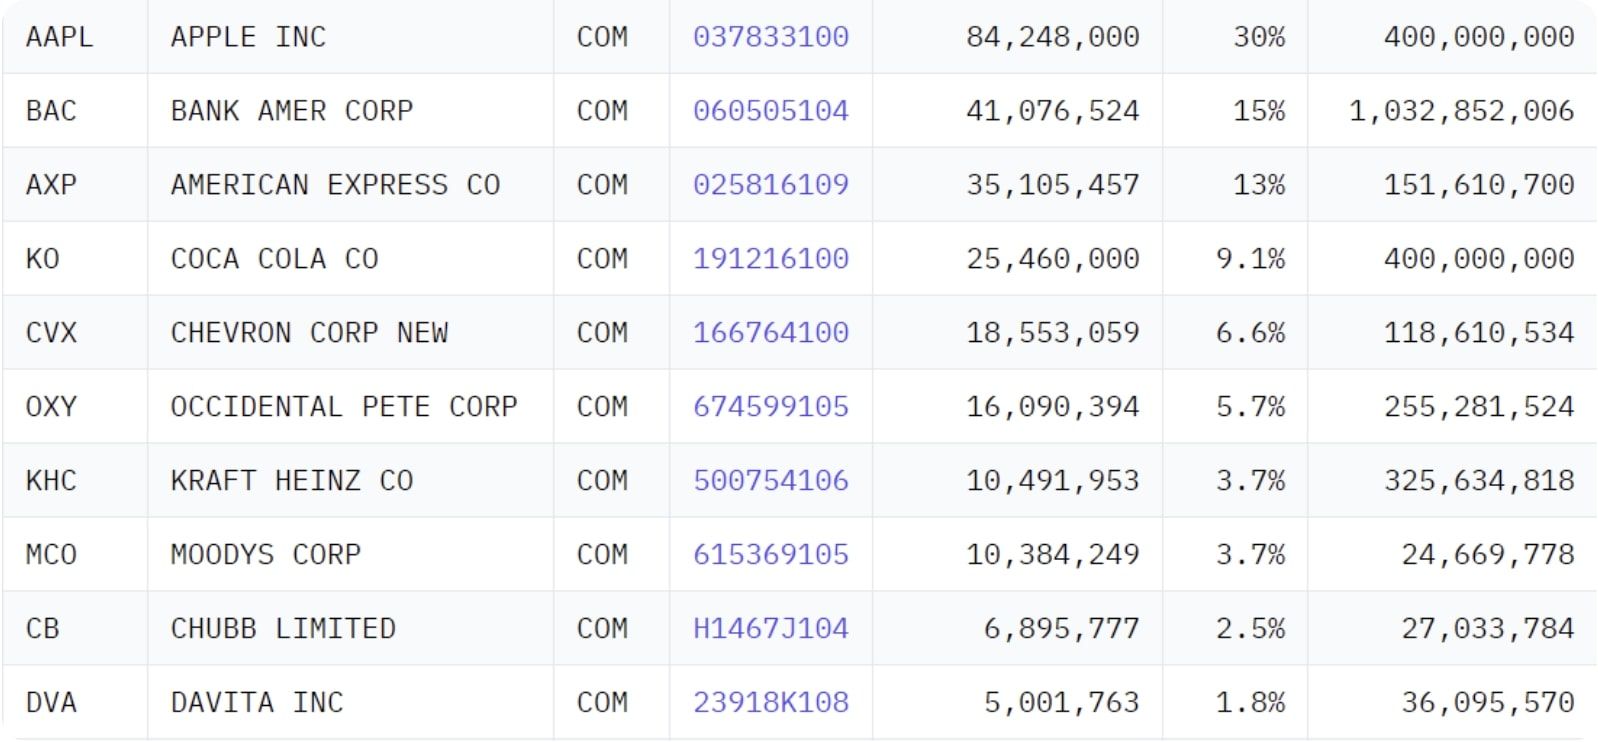
Task: Click the CHUBB LIMITED company name
Action: 283,629
